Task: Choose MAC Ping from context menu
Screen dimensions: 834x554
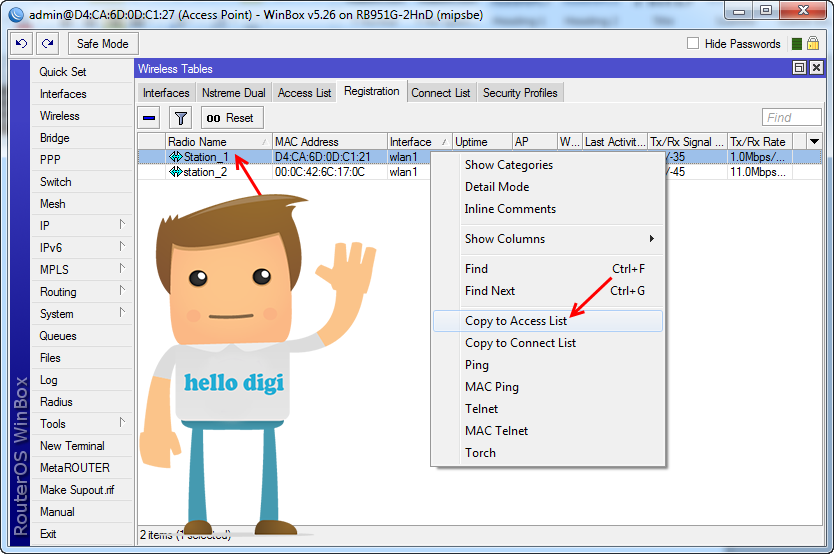Action: tap(548, 387)
